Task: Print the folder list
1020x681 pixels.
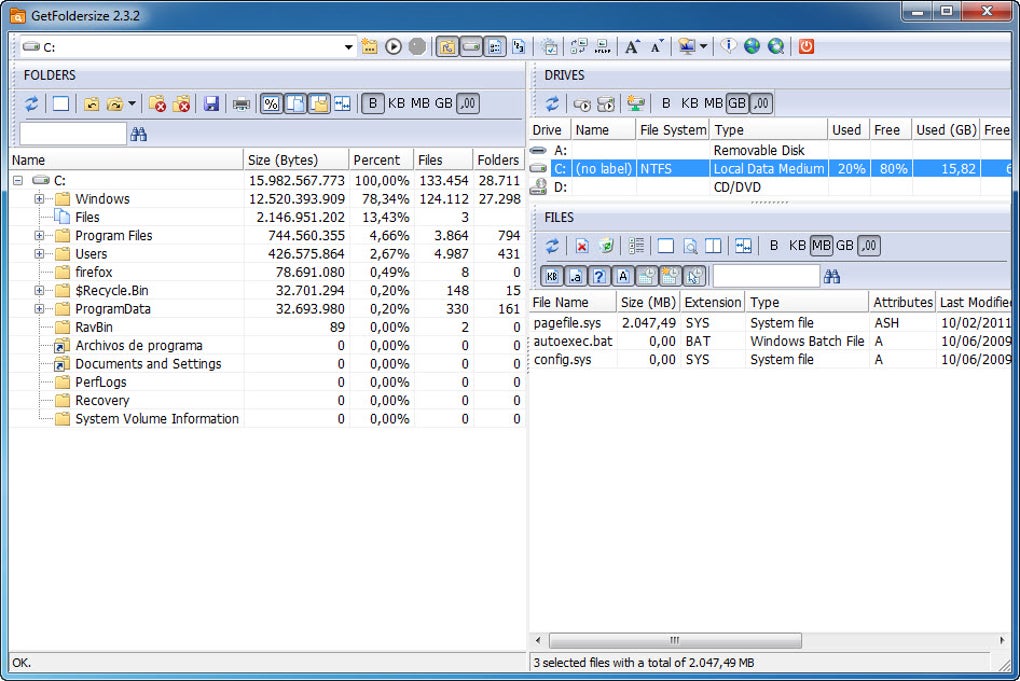Action: point(241,103)
